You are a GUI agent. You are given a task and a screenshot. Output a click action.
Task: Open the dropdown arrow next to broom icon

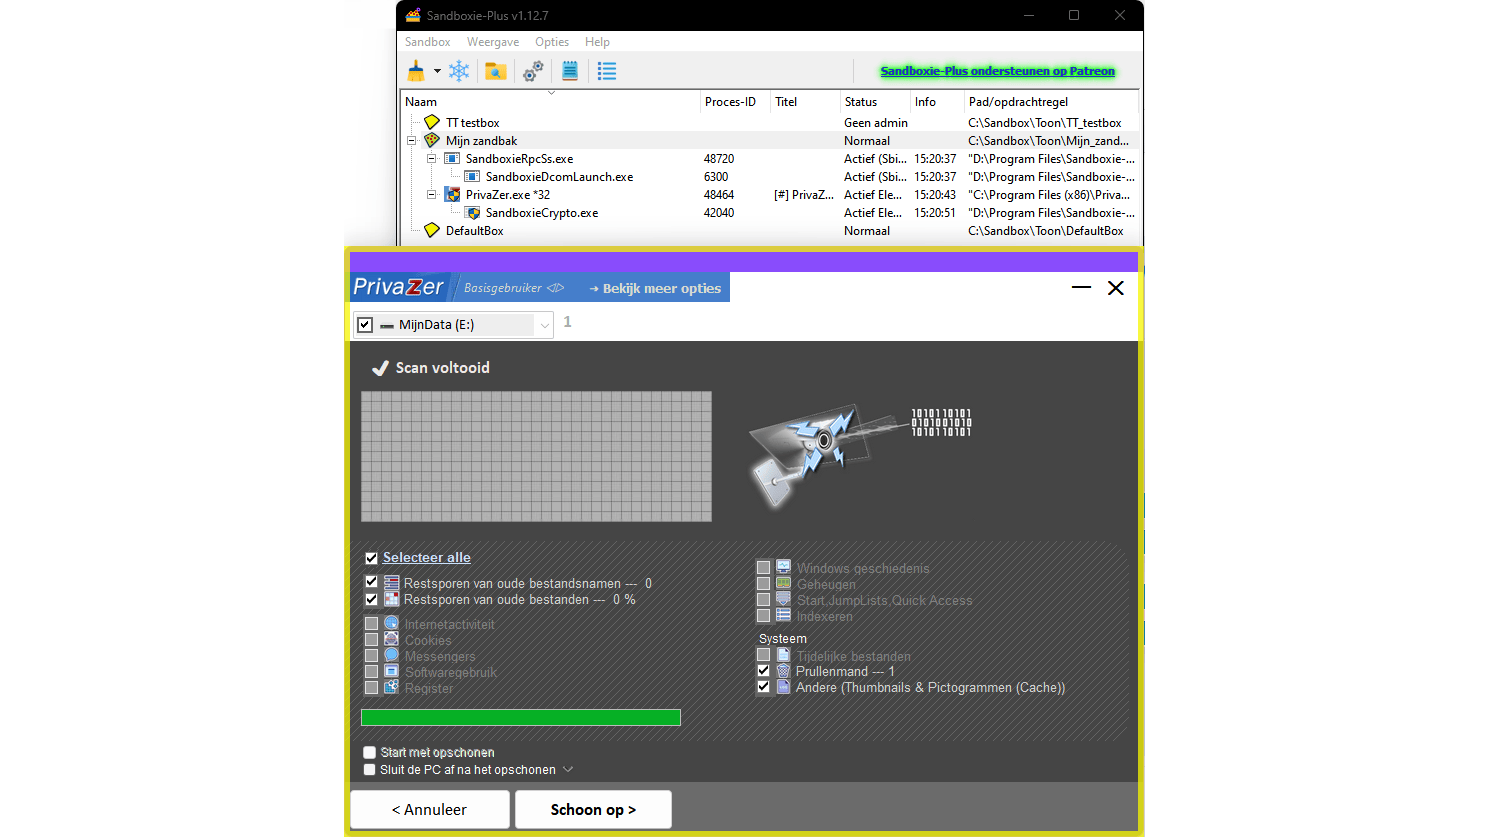[x=437, y=71]
